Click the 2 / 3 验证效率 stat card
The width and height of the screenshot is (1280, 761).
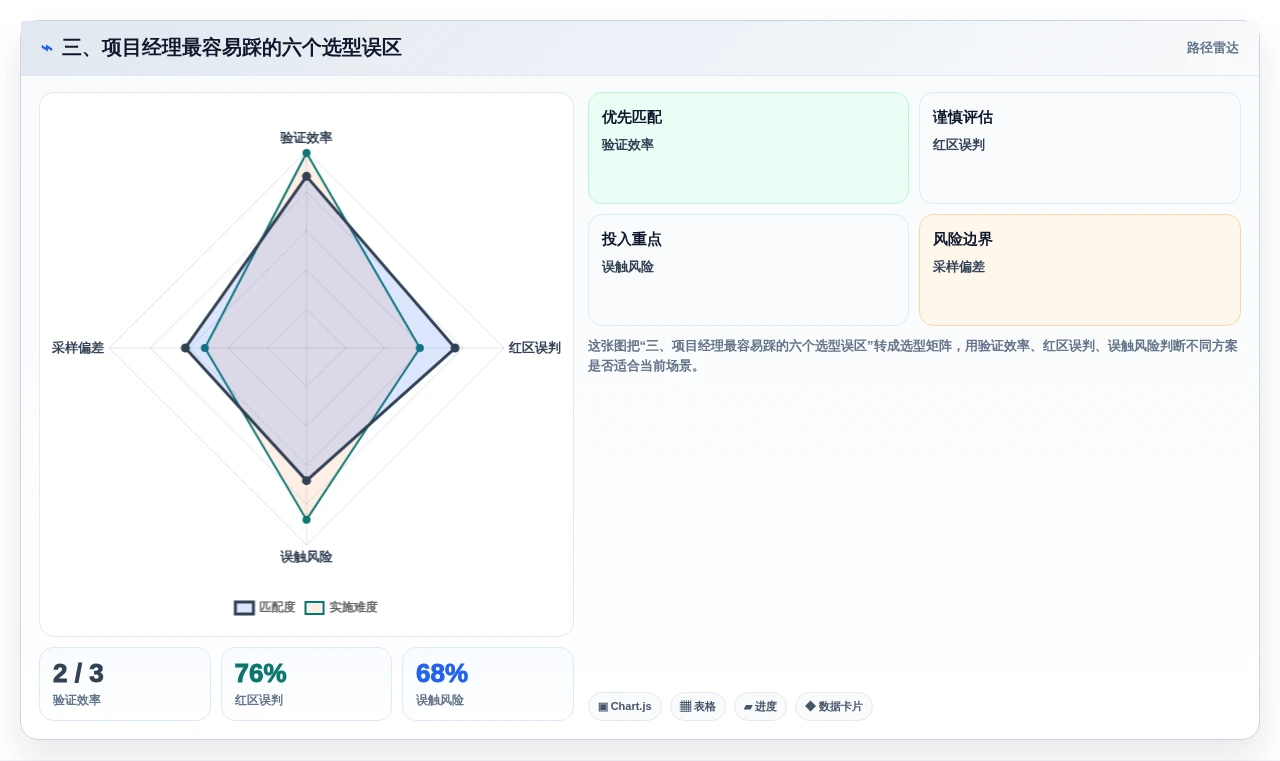tap(125, 684)
